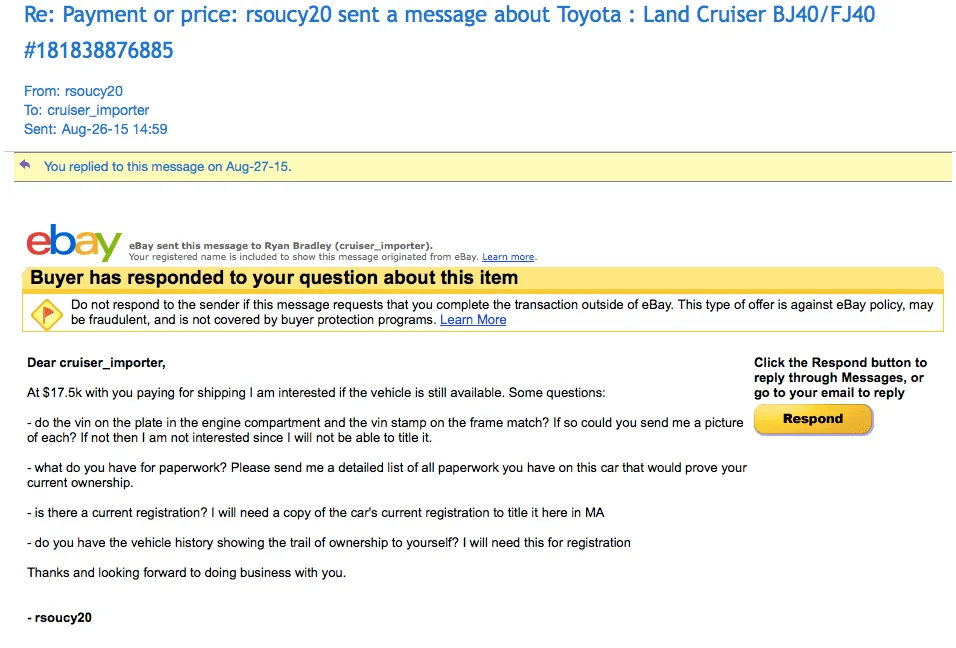Click the Buyer has responded heading banner

[x=482, y=278]
